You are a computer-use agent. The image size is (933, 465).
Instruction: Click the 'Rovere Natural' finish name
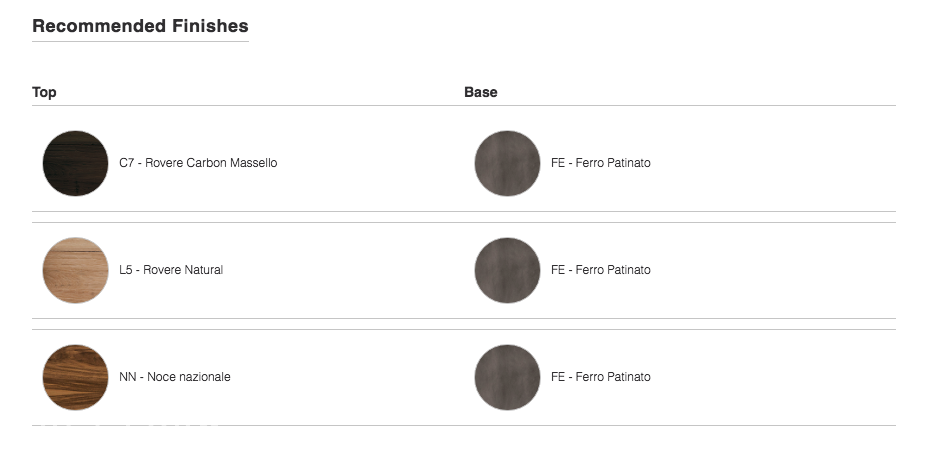pyautogui.click(x=183, y=270)
